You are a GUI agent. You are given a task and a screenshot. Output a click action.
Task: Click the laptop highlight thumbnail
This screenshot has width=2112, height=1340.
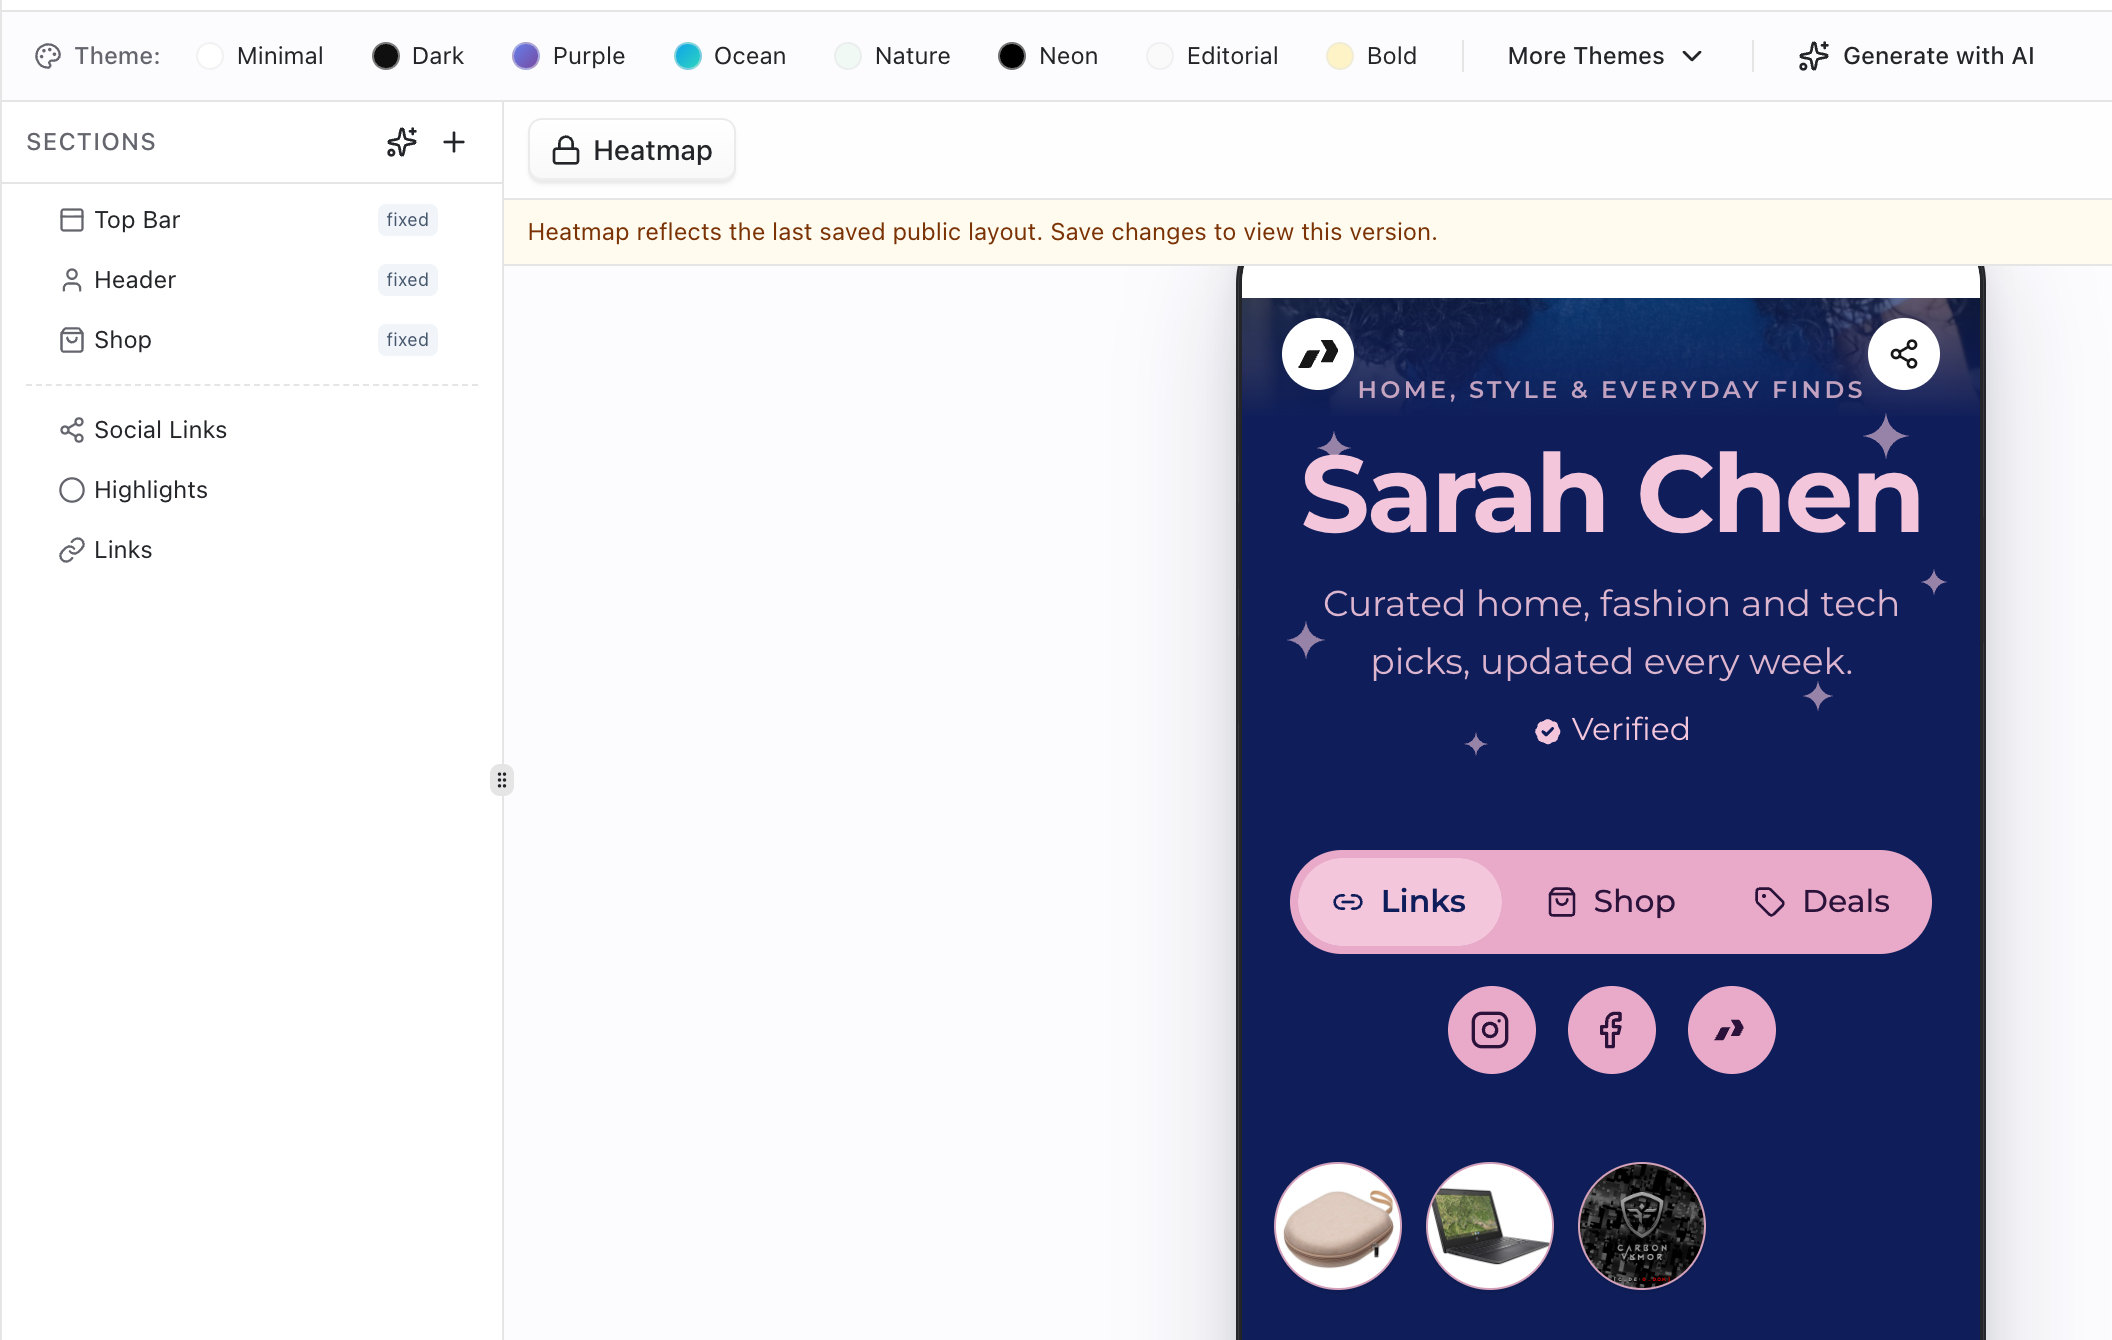pyautogui.click(x=1490, y=1226)
